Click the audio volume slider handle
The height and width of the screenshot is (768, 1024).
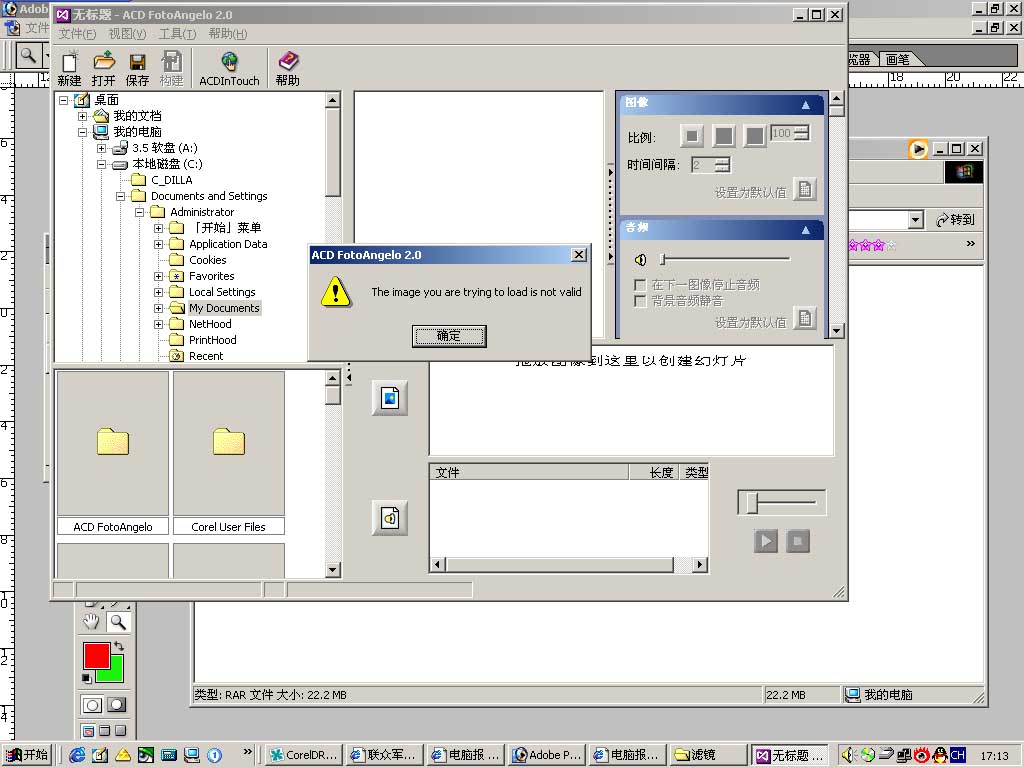(x=662, y=260)
